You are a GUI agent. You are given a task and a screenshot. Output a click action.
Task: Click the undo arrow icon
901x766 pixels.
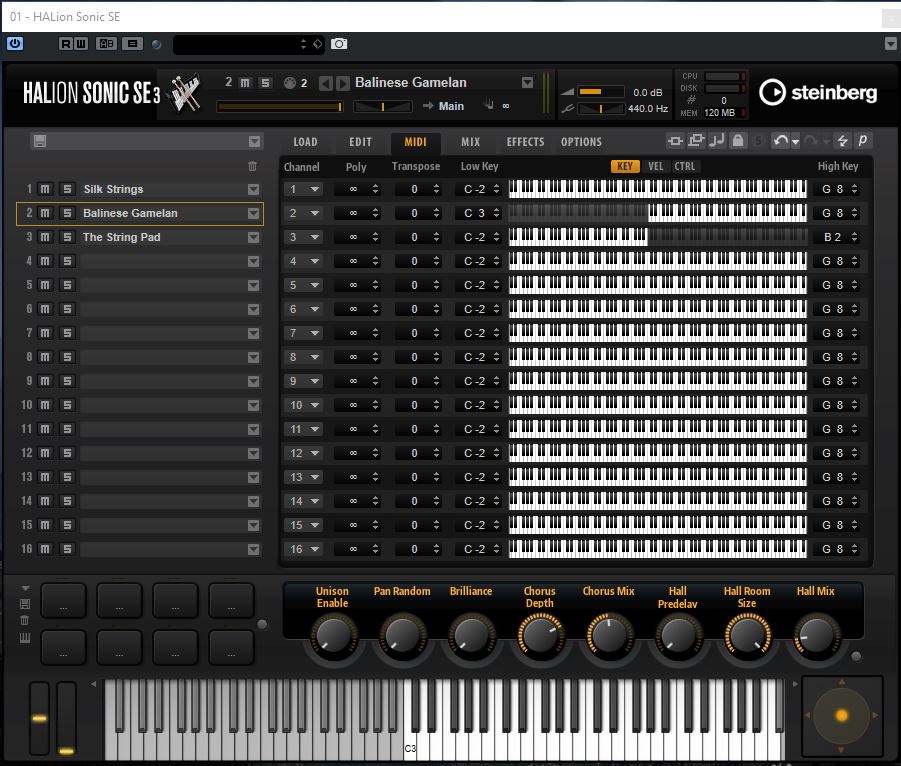pos(780,140)
